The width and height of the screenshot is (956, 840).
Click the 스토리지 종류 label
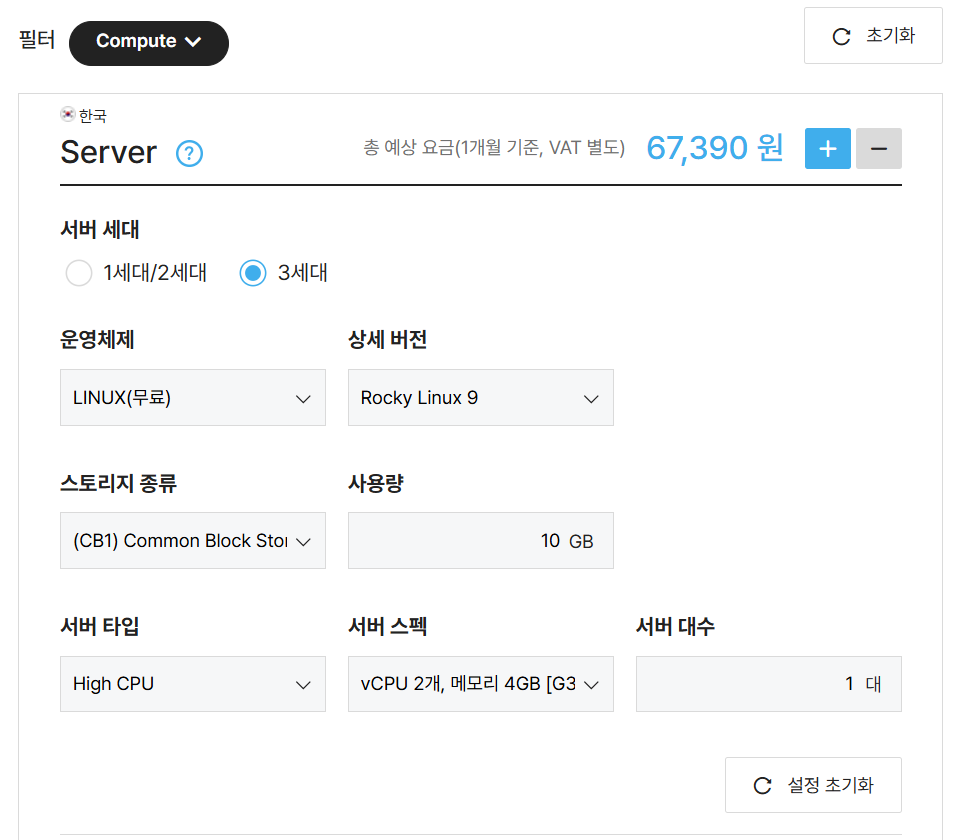118,483
